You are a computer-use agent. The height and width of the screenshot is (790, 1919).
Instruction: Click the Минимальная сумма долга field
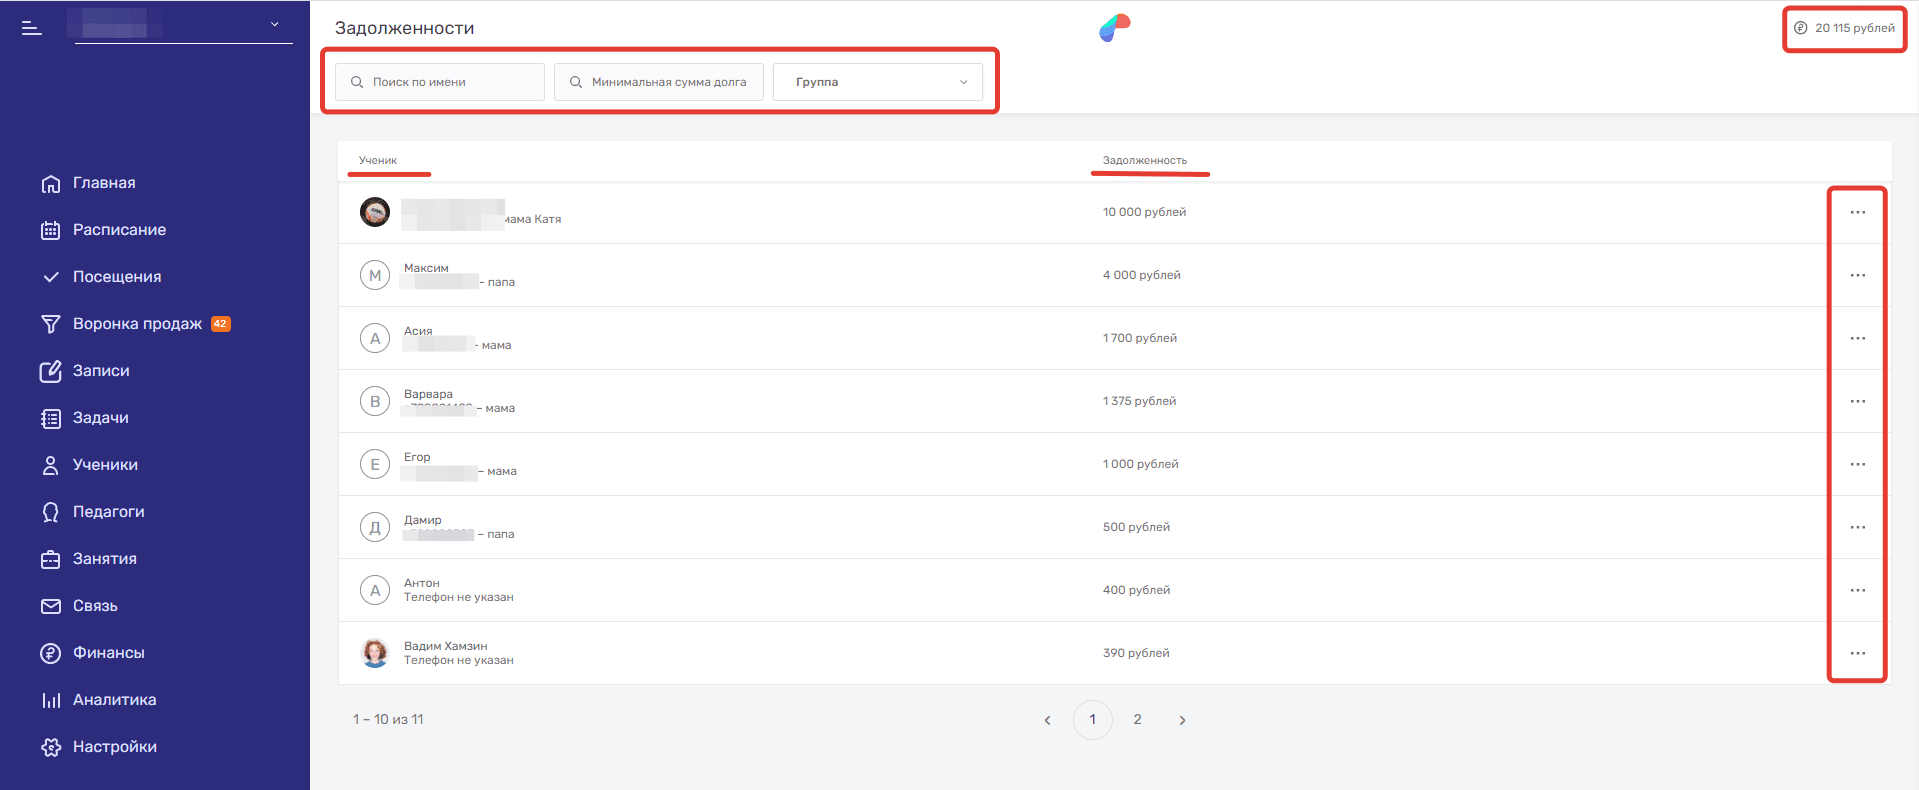click(659, 82)
